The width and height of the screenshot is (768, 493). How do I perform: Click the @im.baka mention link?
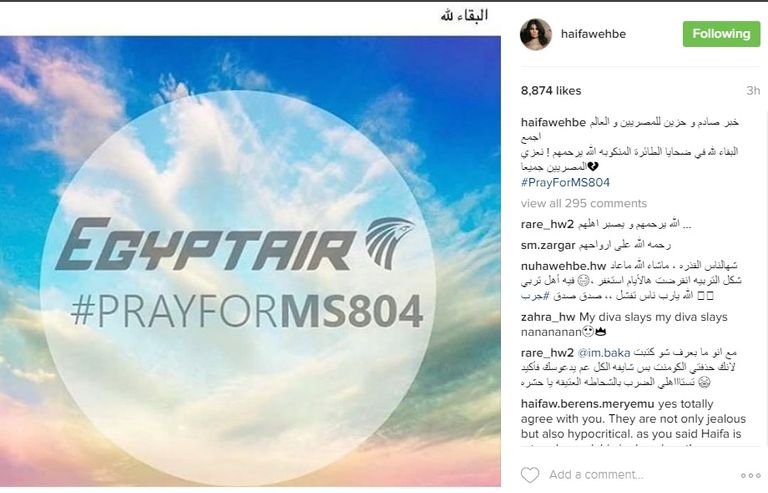[x=604, y=352]
